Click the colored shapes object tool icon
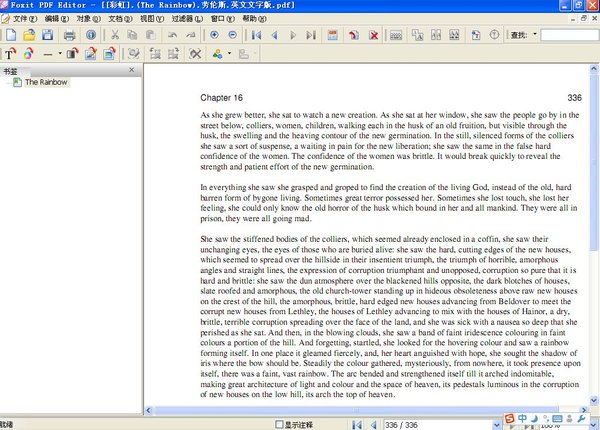Screen dimensions: 600x430 (218, 54)
